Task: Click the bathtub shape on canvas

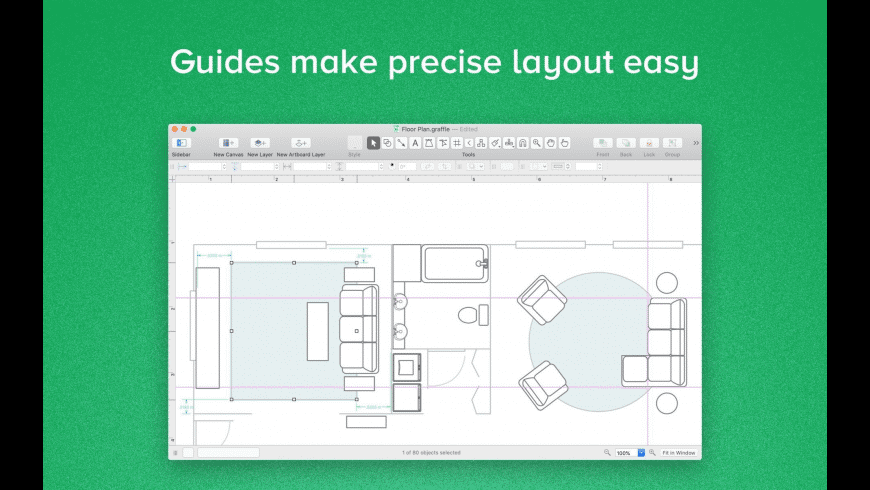Action: [455, 264]
